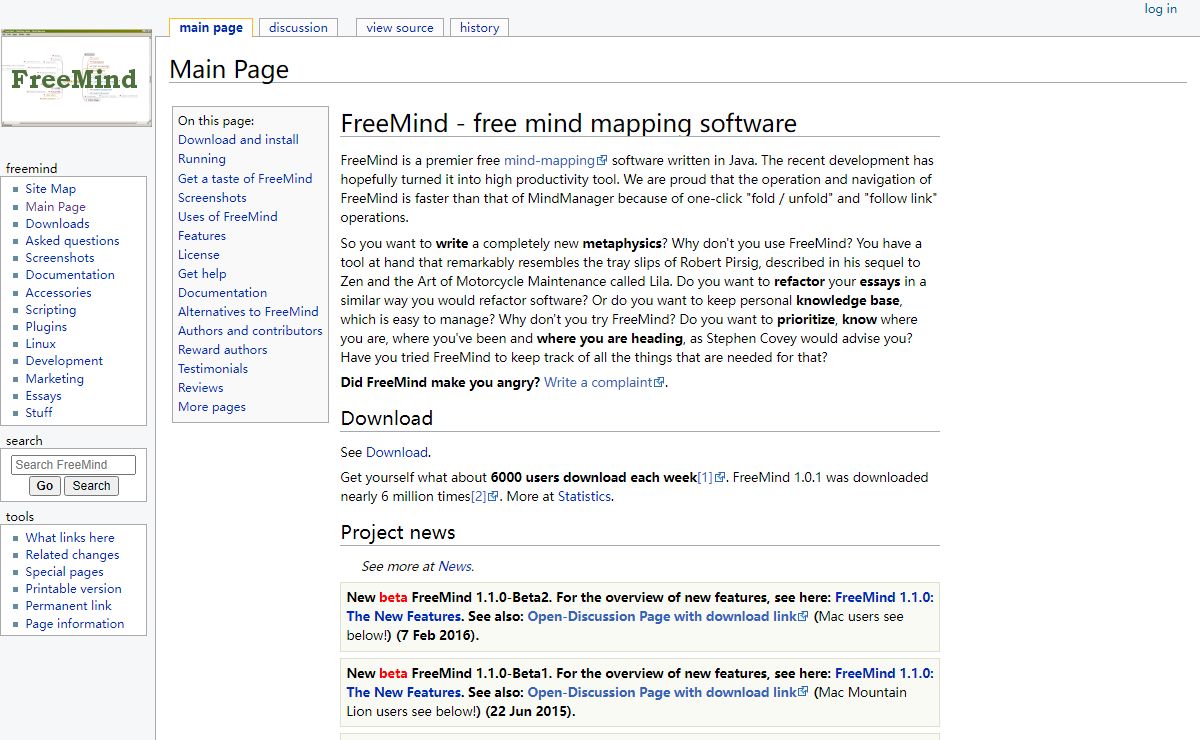
Task: Open What links here tool
Action: tap(70, 538)
